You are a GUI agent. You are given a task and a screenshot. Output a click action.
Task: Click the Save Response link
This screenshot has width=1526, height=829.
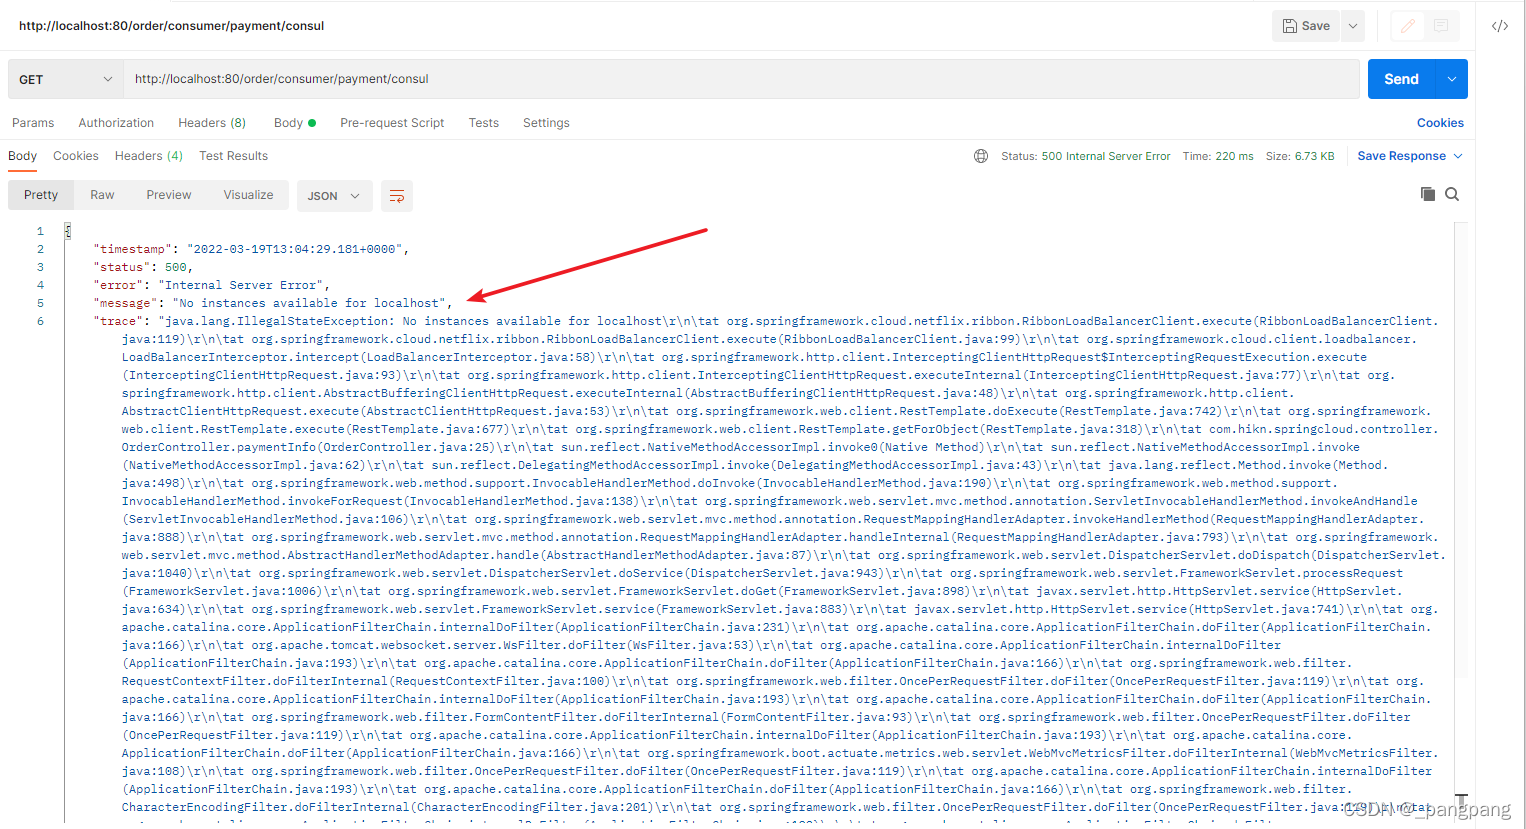(1401, 156)
